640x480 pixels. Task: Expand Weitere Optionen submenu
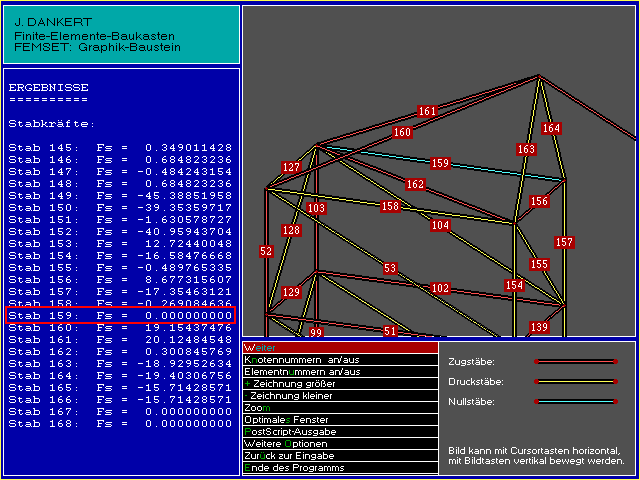pyautogui.click(x=339, y=444)
